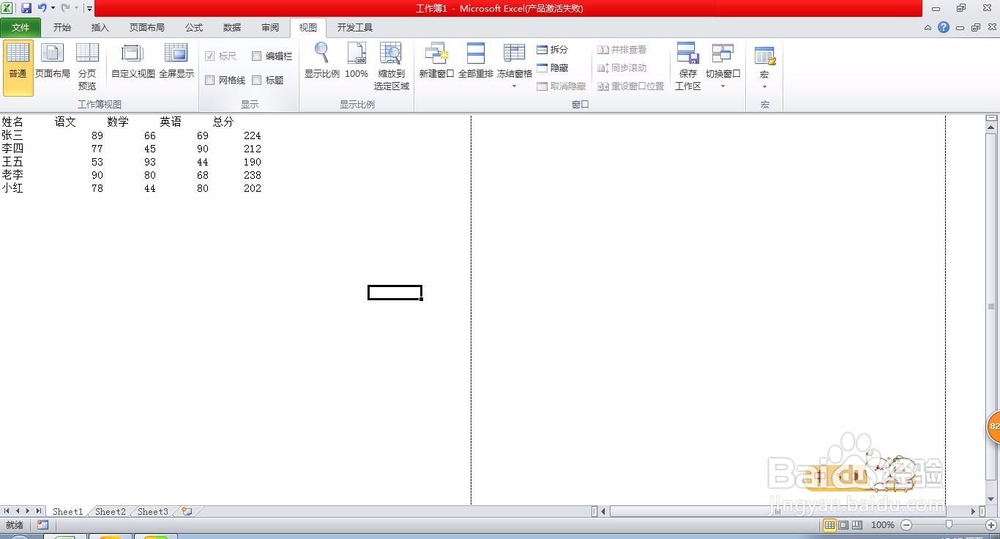Switch to the 数据 (Data) tab

232,27
